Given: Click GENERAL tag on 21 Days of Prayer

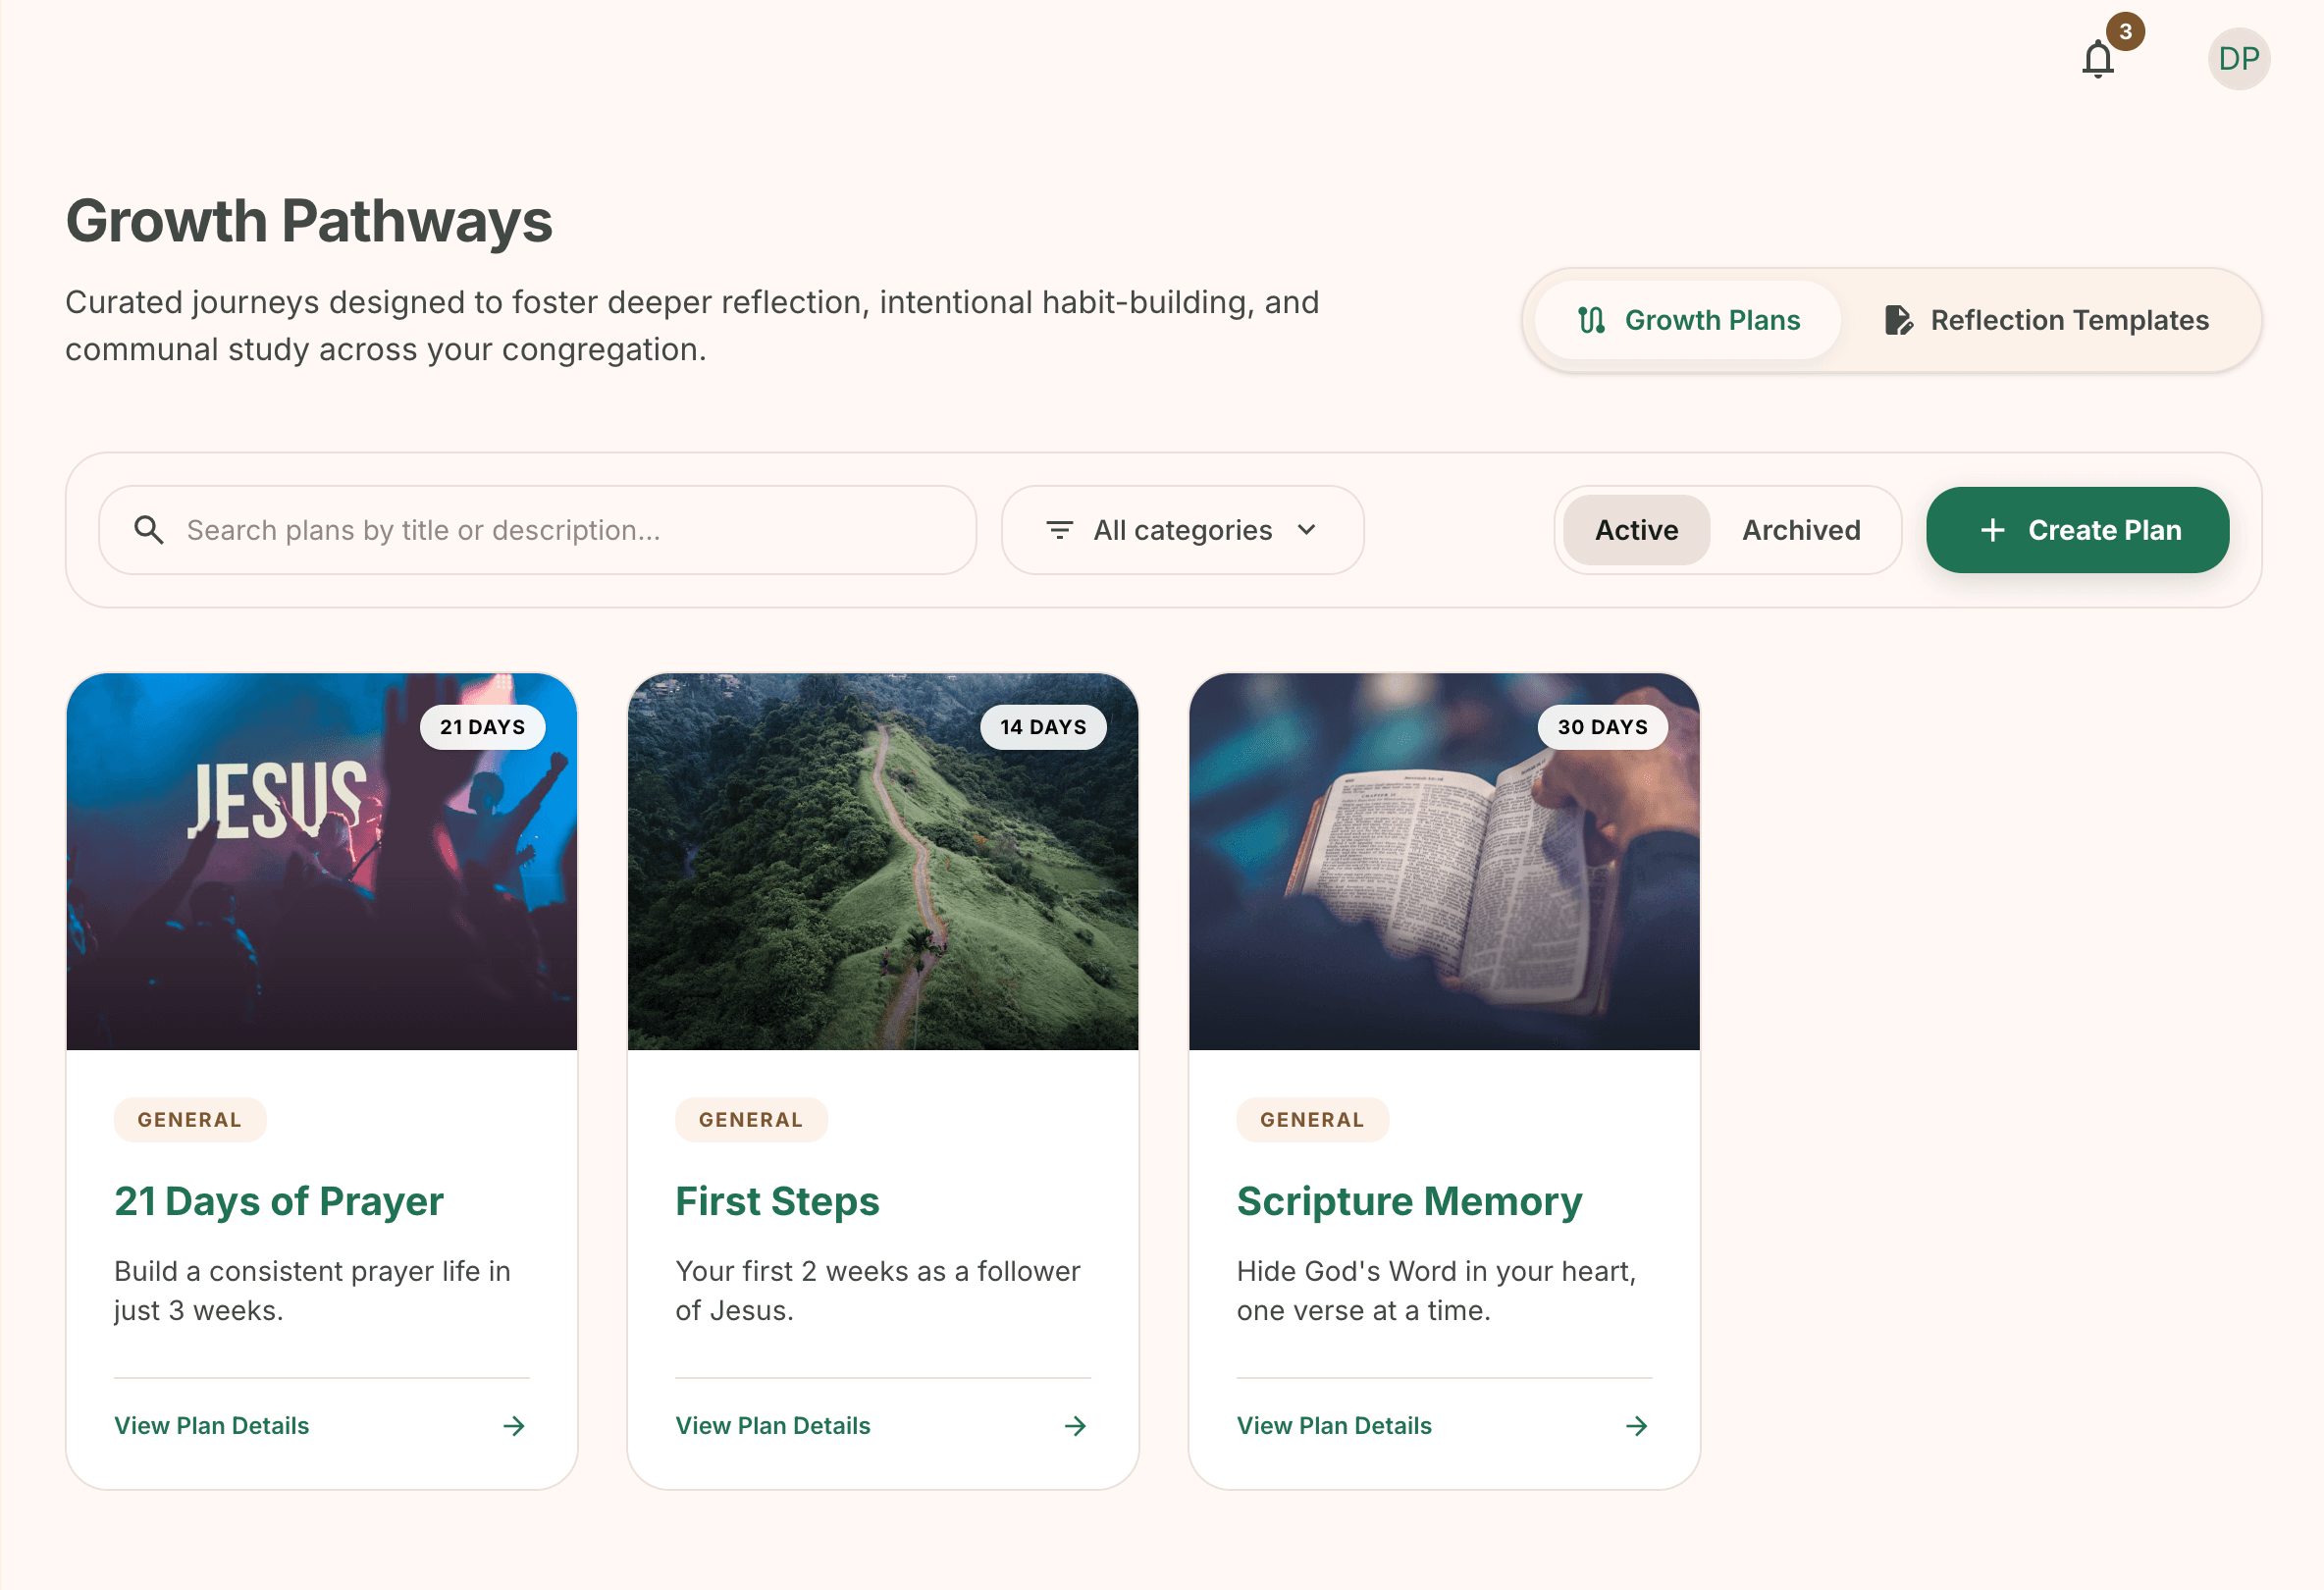Looking at the screenshot, I should (190, 1120).
